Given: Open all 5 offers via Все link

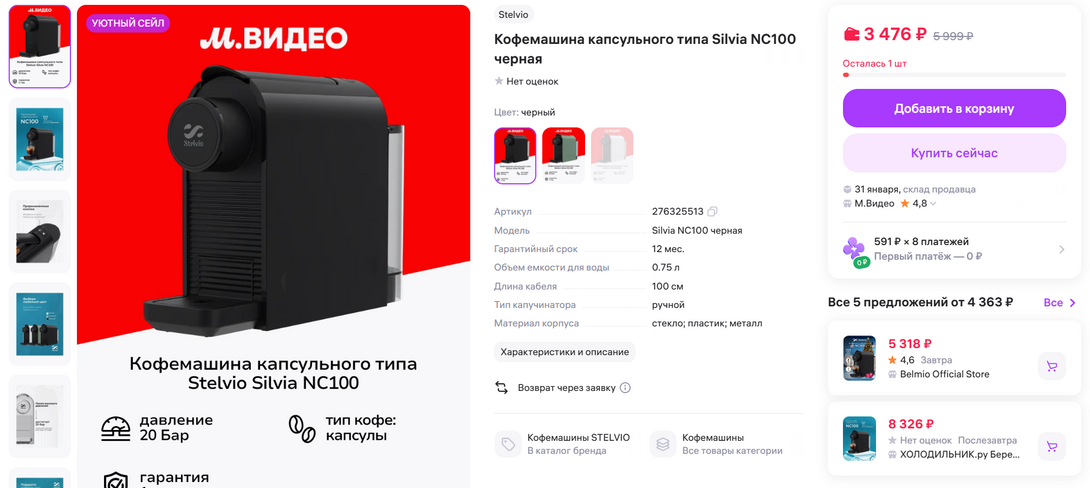Looking at the screenshot, I should coord(1060,302).
